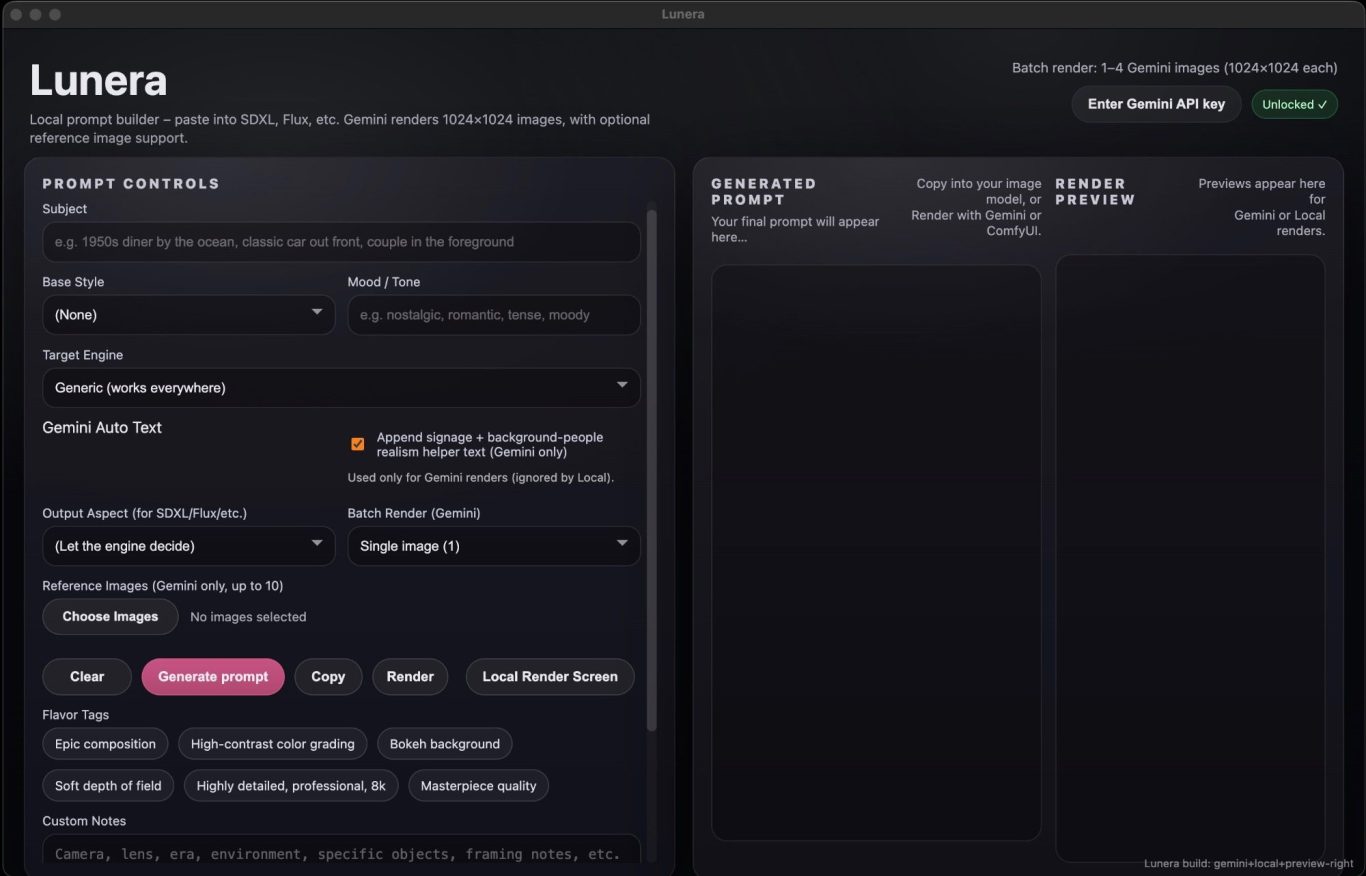Screen dimensions: 1366x876
Task: Click the Copy button
Action: (328, 677)
